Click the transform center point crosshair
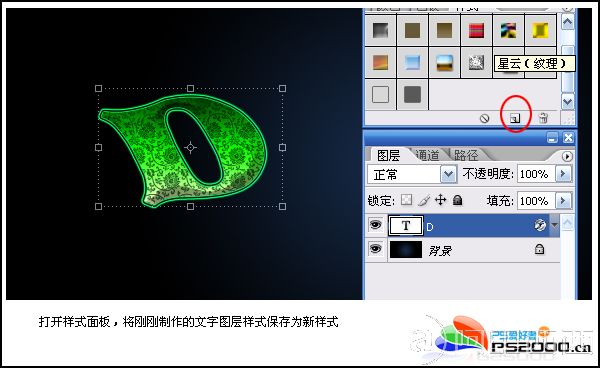This screenshot has height=368, width=600. 191,147
